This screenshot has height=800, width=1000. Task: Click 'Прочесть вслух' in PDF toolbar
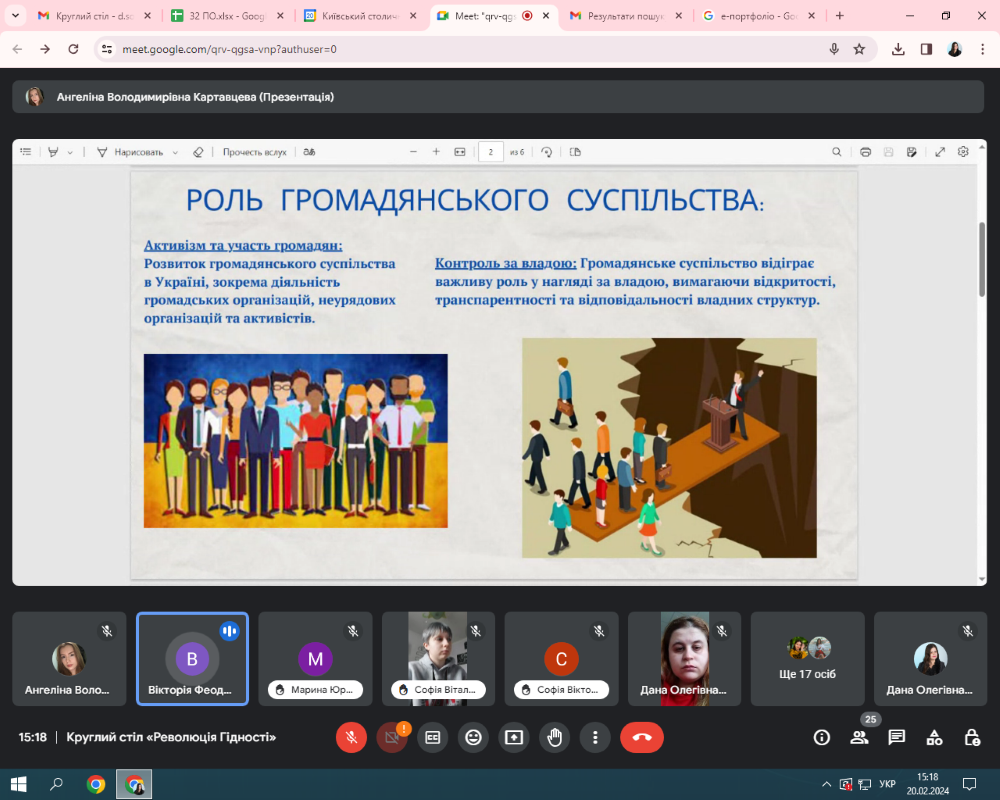pos(254,152)
